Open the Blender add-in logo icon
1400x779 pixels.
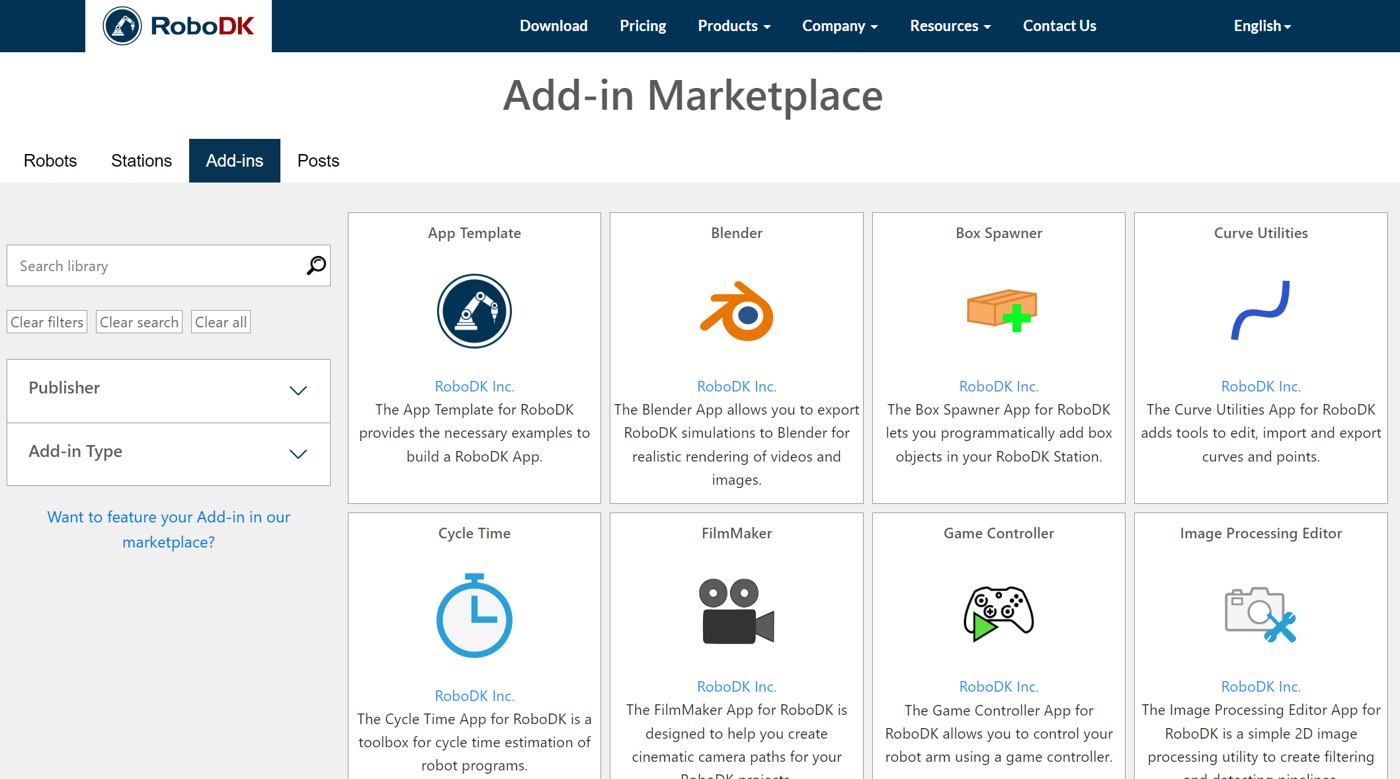(x=737, y=312)
